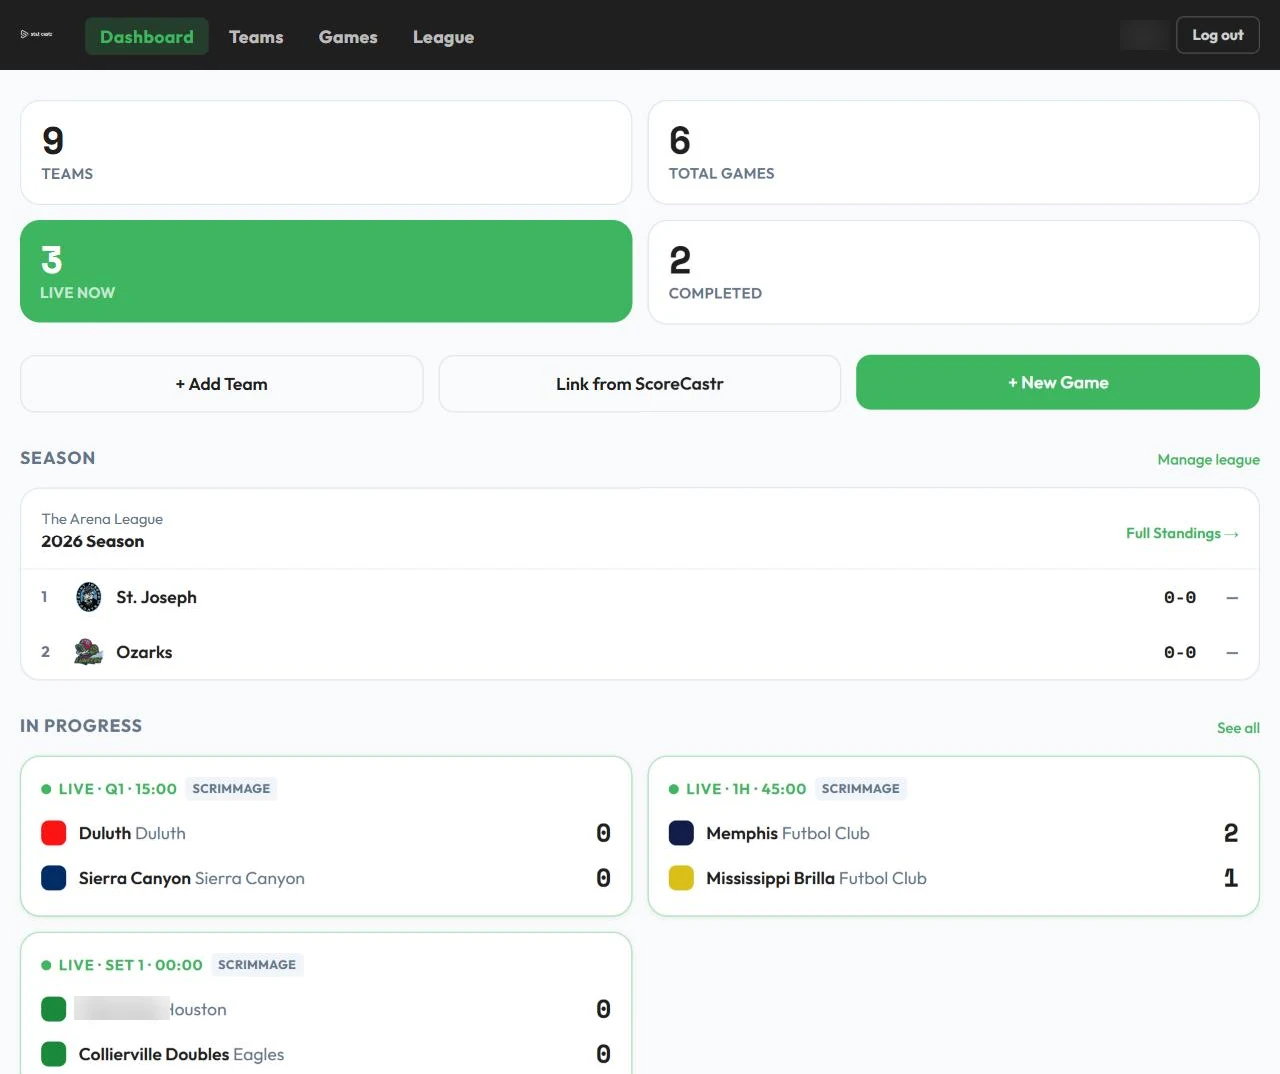The height and width of the screenshot is (1074, 1280).
Task: Click the St. Joseph team logo
Action: pyautogui.click(x=89, y=597)
